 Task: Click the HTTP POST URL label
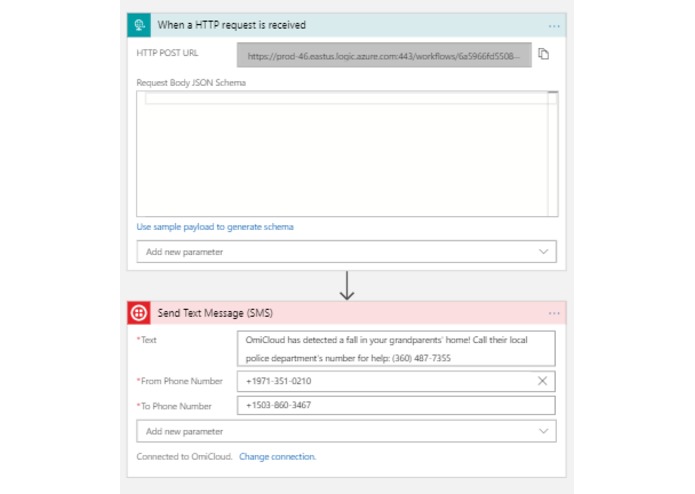(167, 53)
